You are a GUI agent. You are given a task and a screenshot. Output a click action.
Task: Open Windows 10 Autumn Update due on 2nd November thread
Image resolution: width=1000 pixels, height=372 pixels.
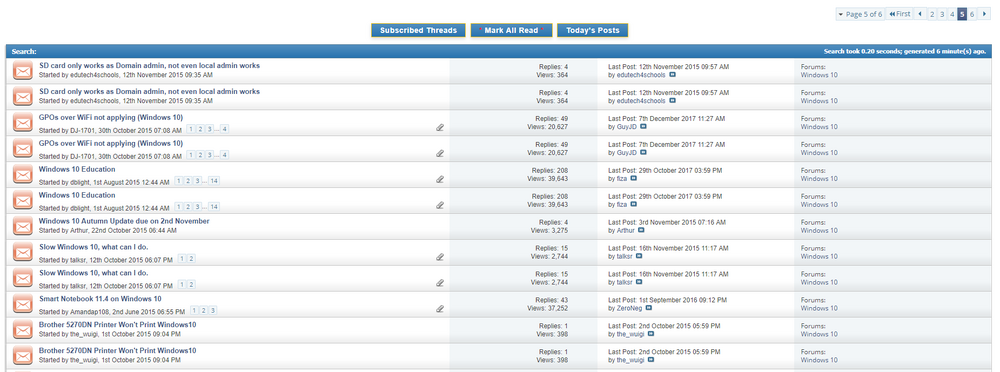pos(124,221)
